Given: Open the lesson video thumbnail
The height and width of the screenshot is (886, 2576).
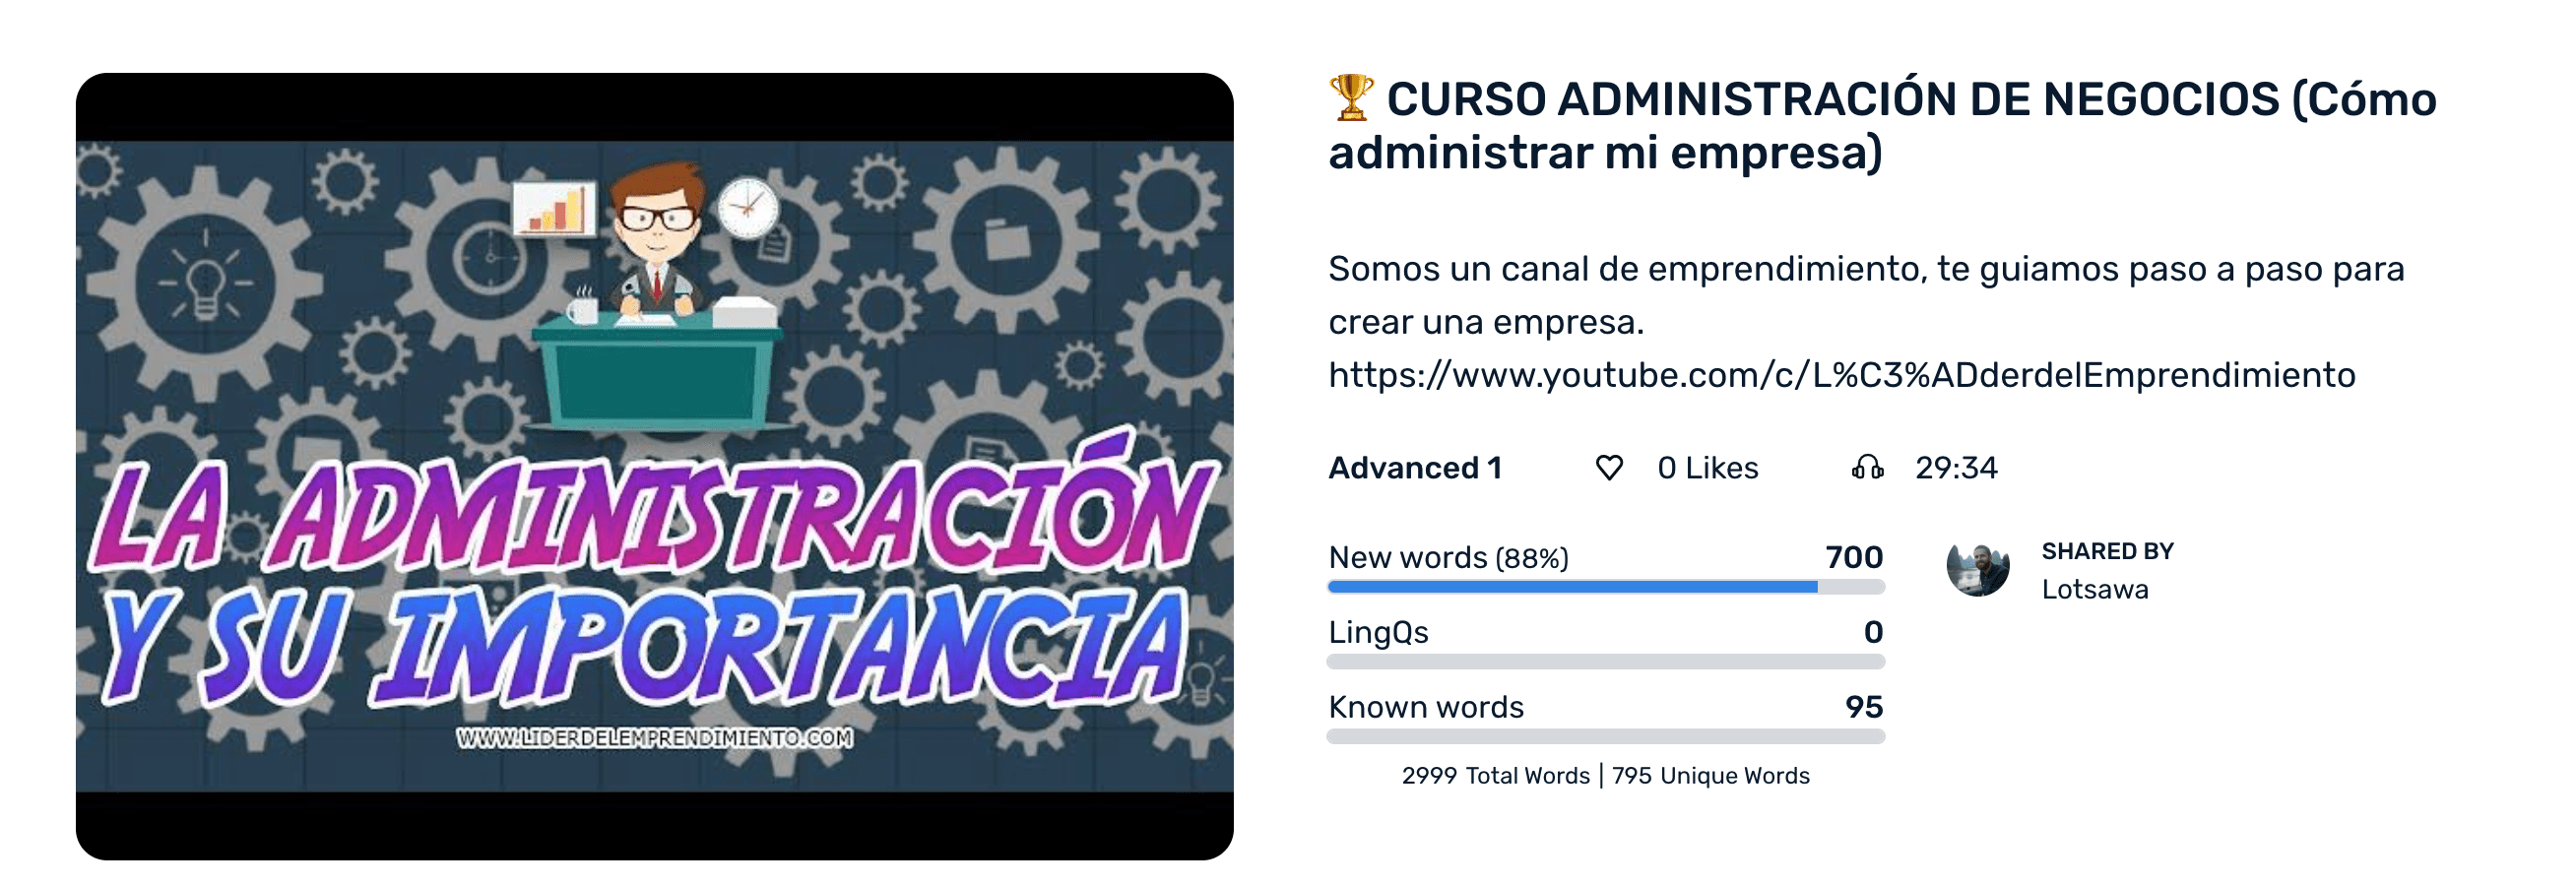Looking at the screenshot, I should [x=654, y=466].
